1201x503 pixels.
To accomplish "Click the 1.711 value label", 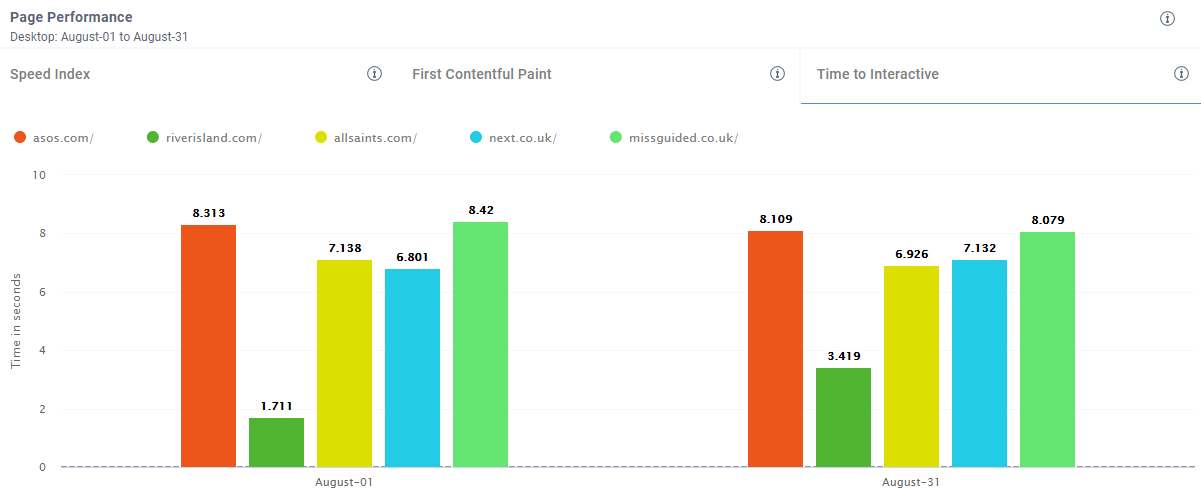I will pos(276,406).
